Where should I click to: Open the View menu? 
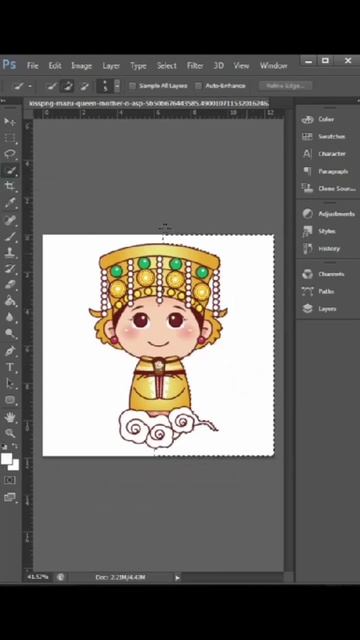tap(241, 66)
